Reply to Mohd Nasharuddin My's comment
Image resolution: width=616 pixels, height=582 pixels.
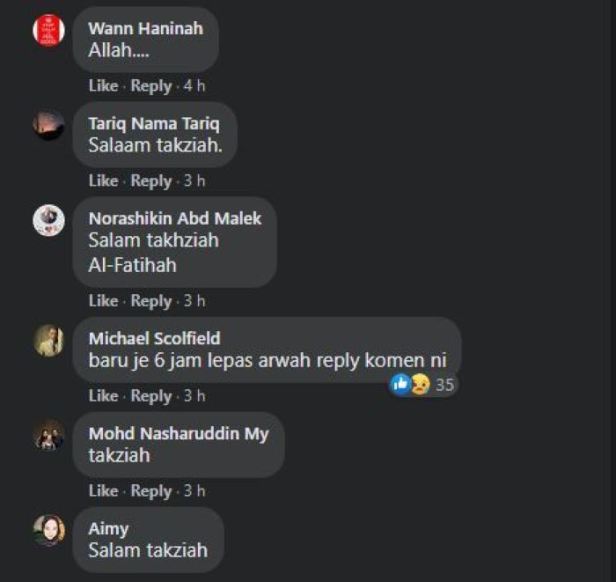click(x=151, y=491)
